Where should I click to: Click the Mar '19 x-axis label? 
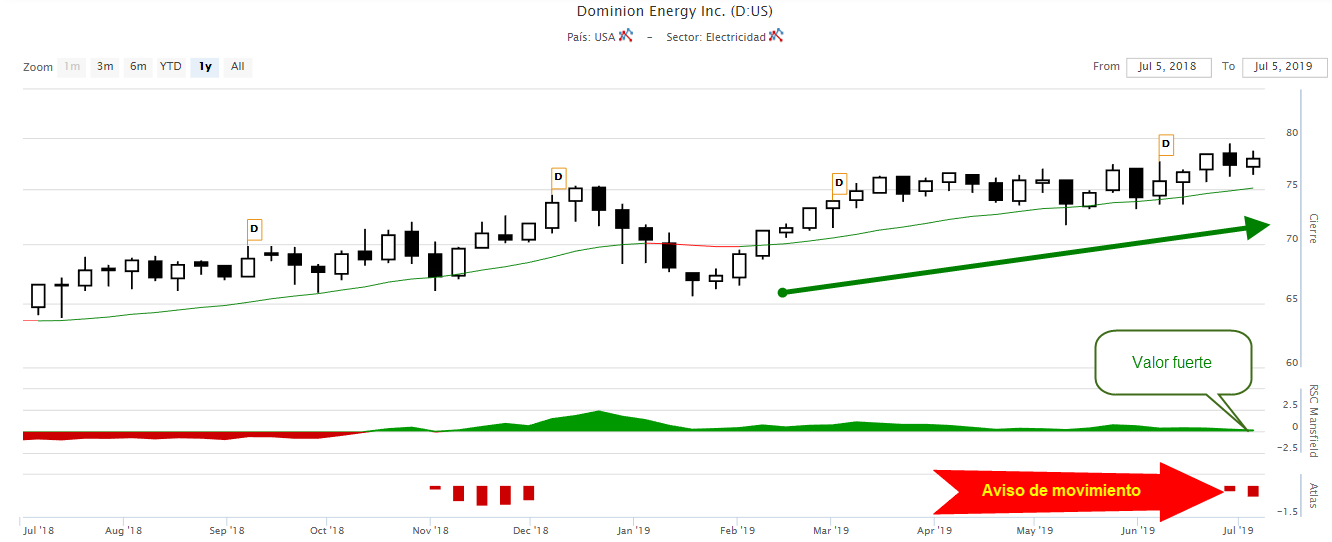pyautogui.click(x=830, y=530)
